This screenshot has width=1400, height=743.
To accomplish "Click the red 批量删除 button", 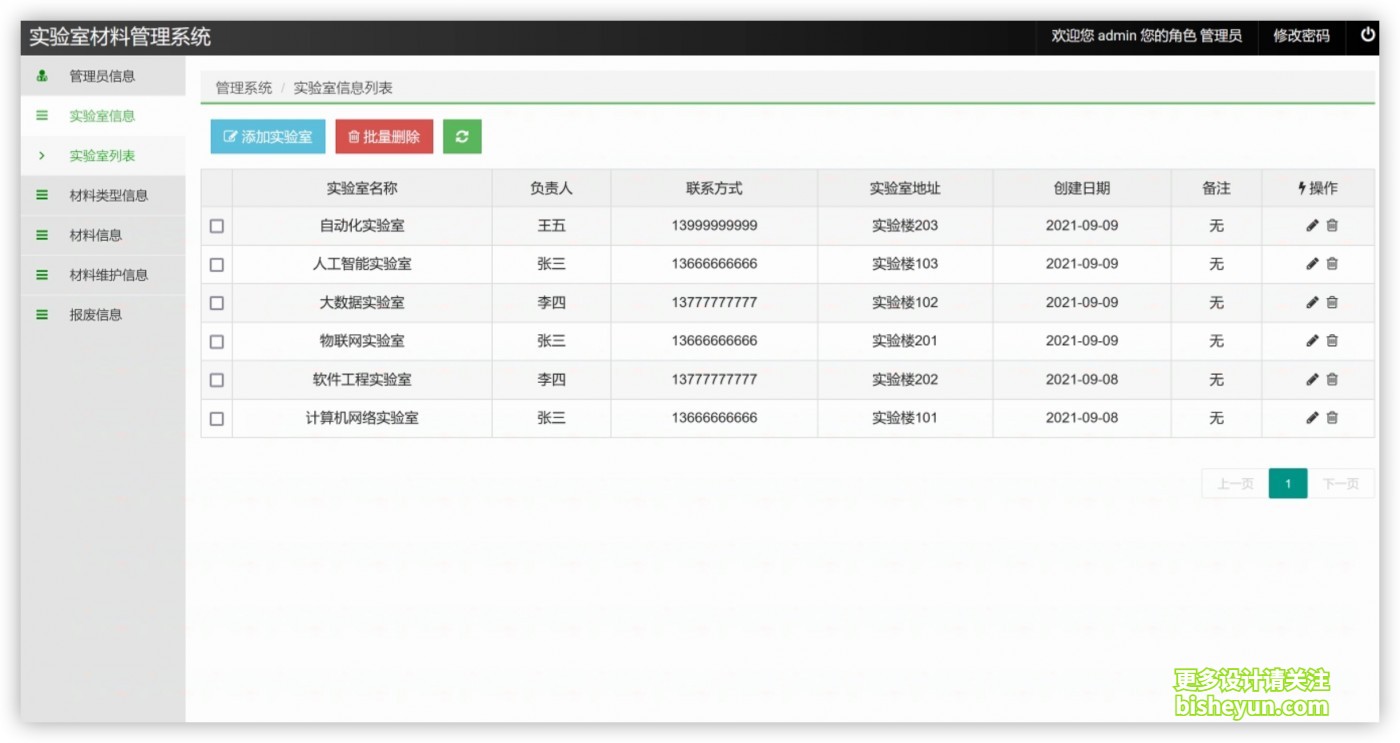I will [384, 137].
